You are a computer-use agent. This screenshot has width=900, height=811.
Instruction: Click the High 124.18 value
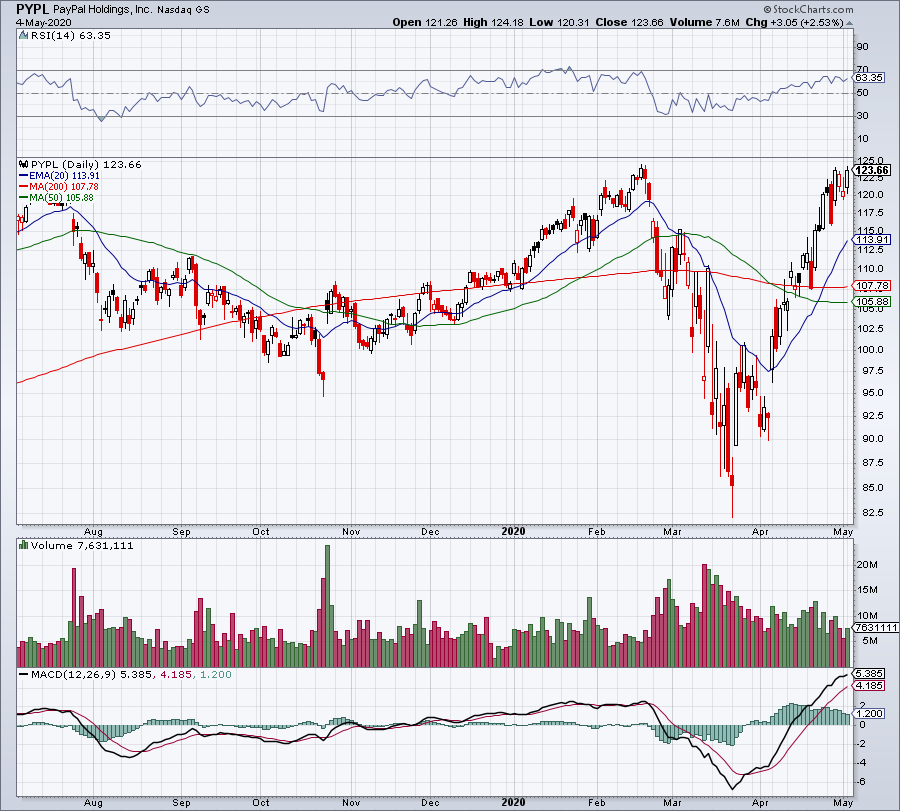494,22
